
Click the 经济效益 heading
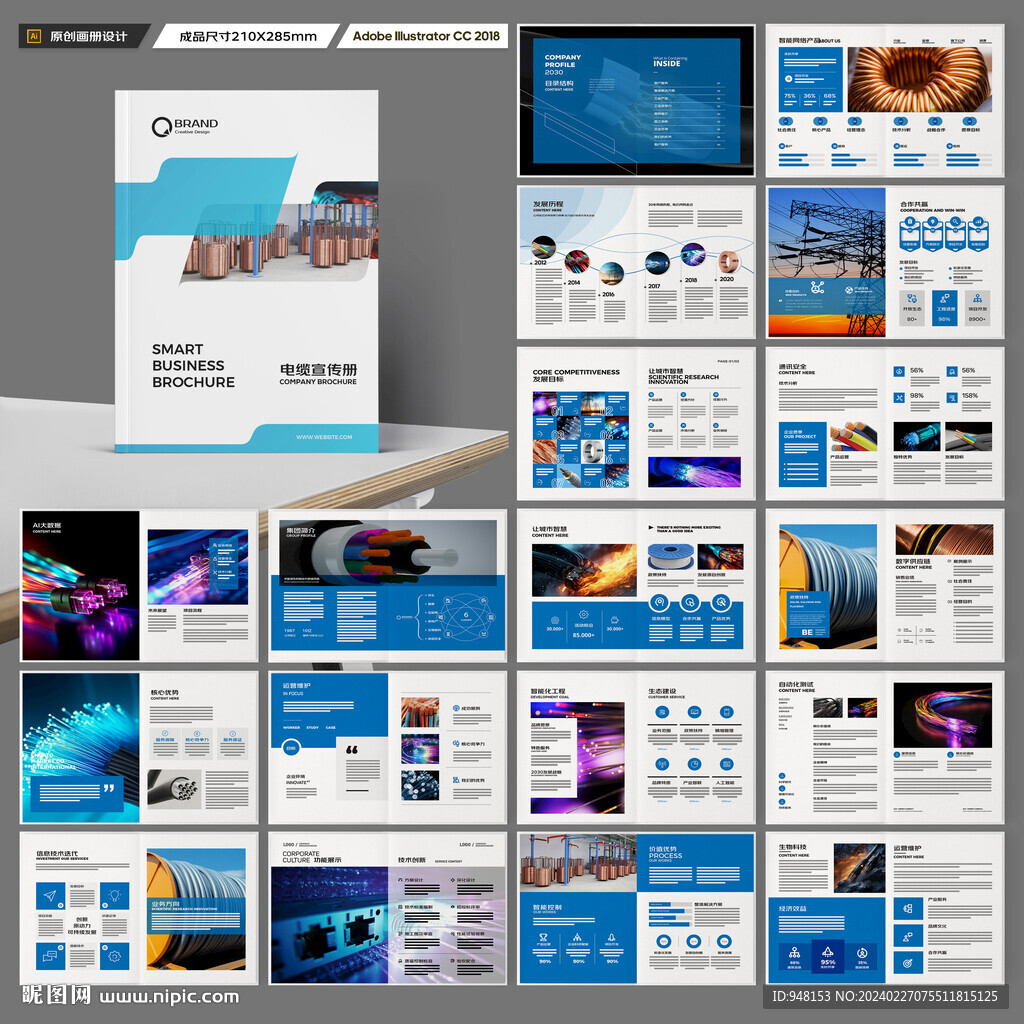click(x=792, y=908)
